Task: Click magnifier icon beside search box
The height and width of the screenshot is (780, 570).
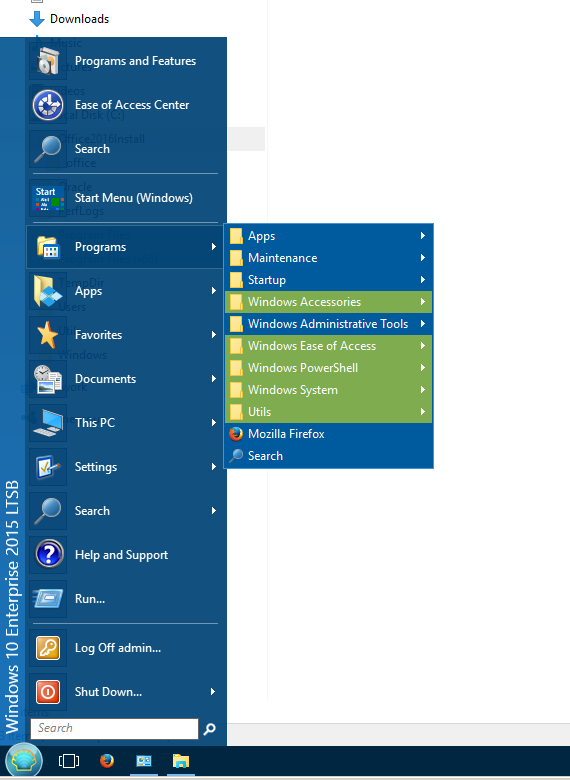Action: click(210, 729)
